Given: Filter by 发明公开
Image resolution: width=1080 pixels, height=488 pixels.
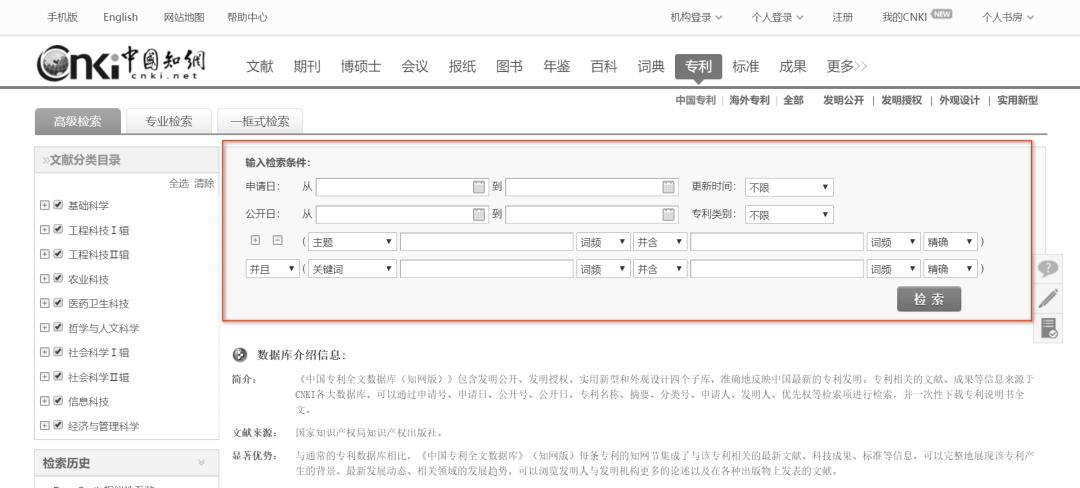Looking at the screenshot, I should (x=844, y=100).
